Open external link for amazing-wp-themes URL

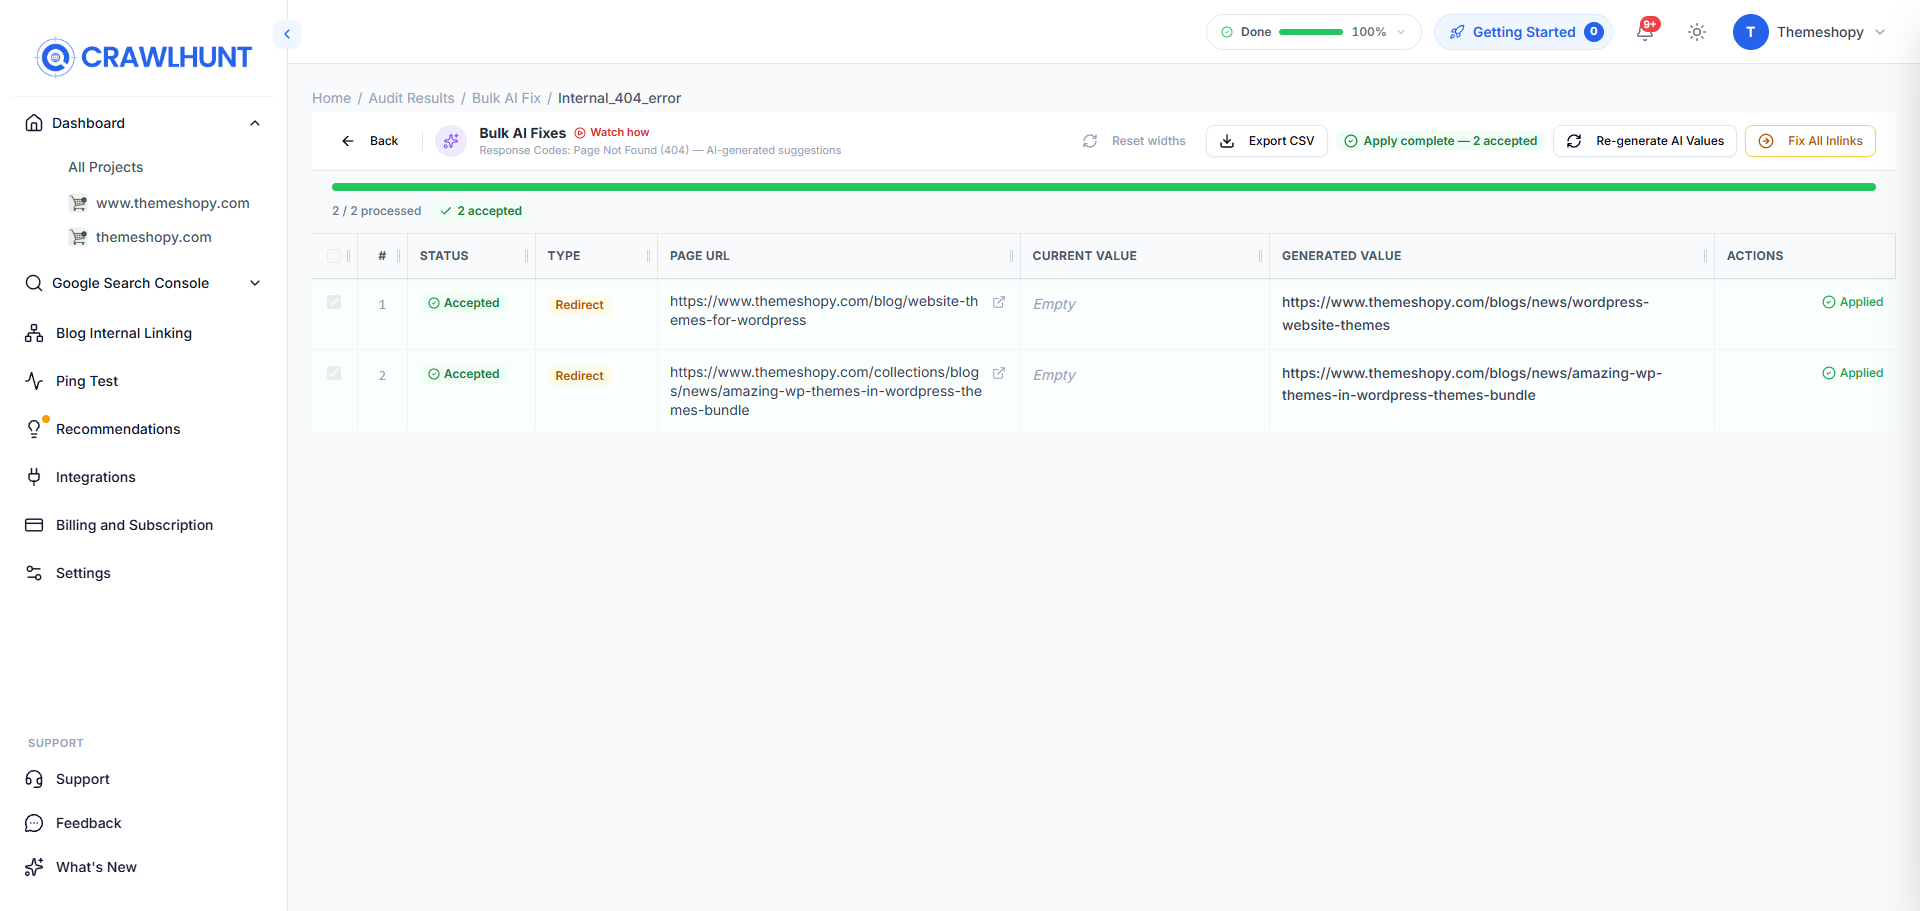pyautogui.click(x=998, y=373)
